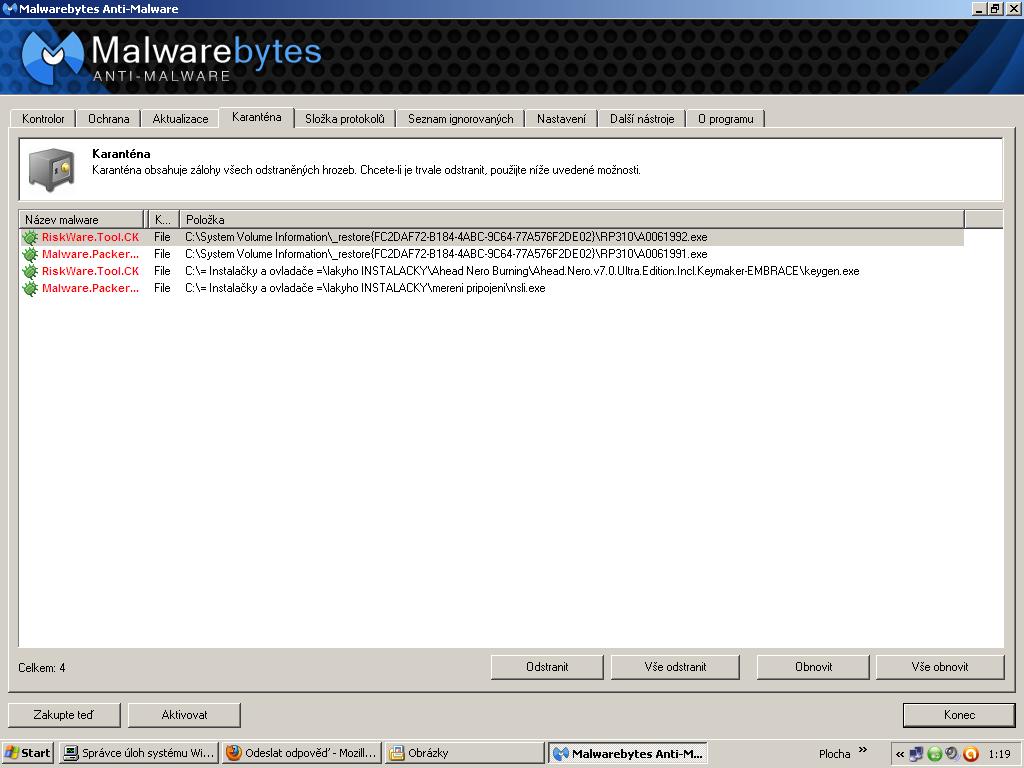Open the O programu tab

(726, 119)
